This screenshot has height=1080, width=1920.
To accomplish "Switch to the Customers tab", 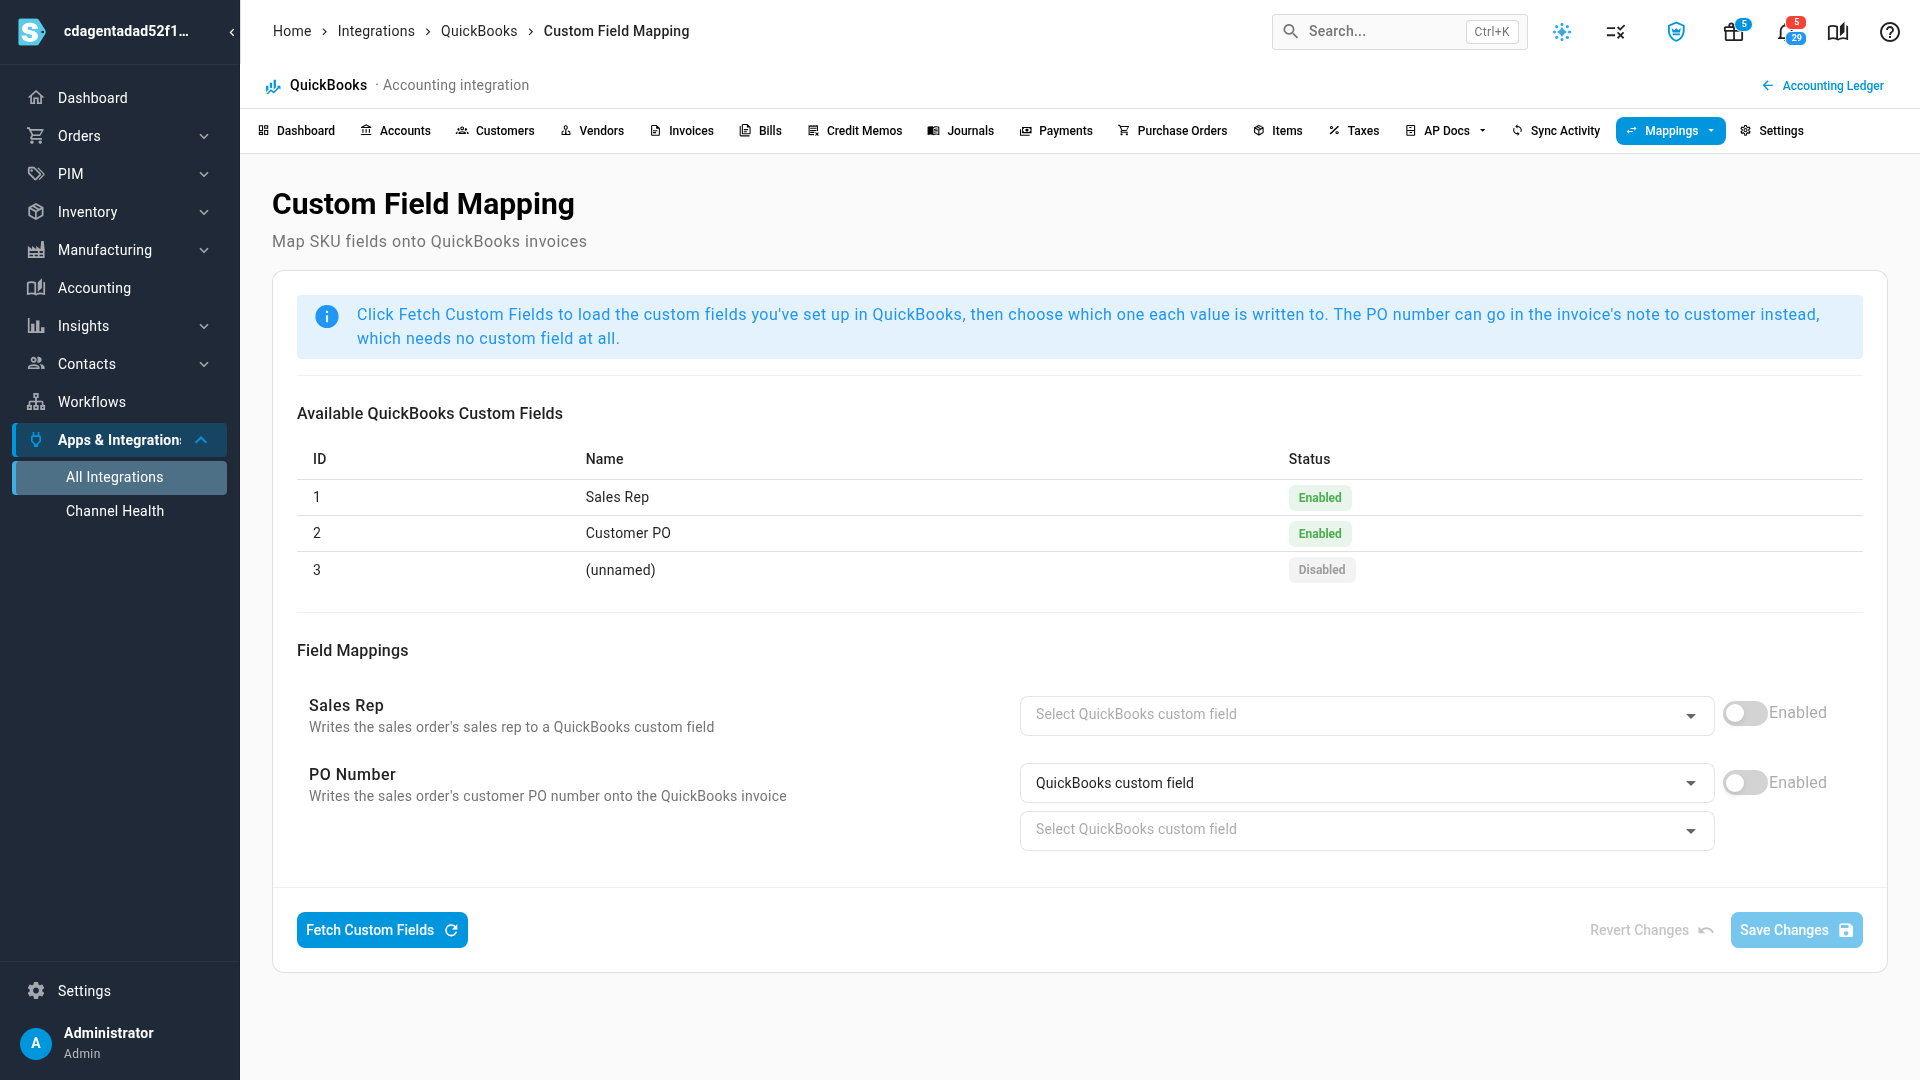I will pyautogui.click(x=495, y=131).
